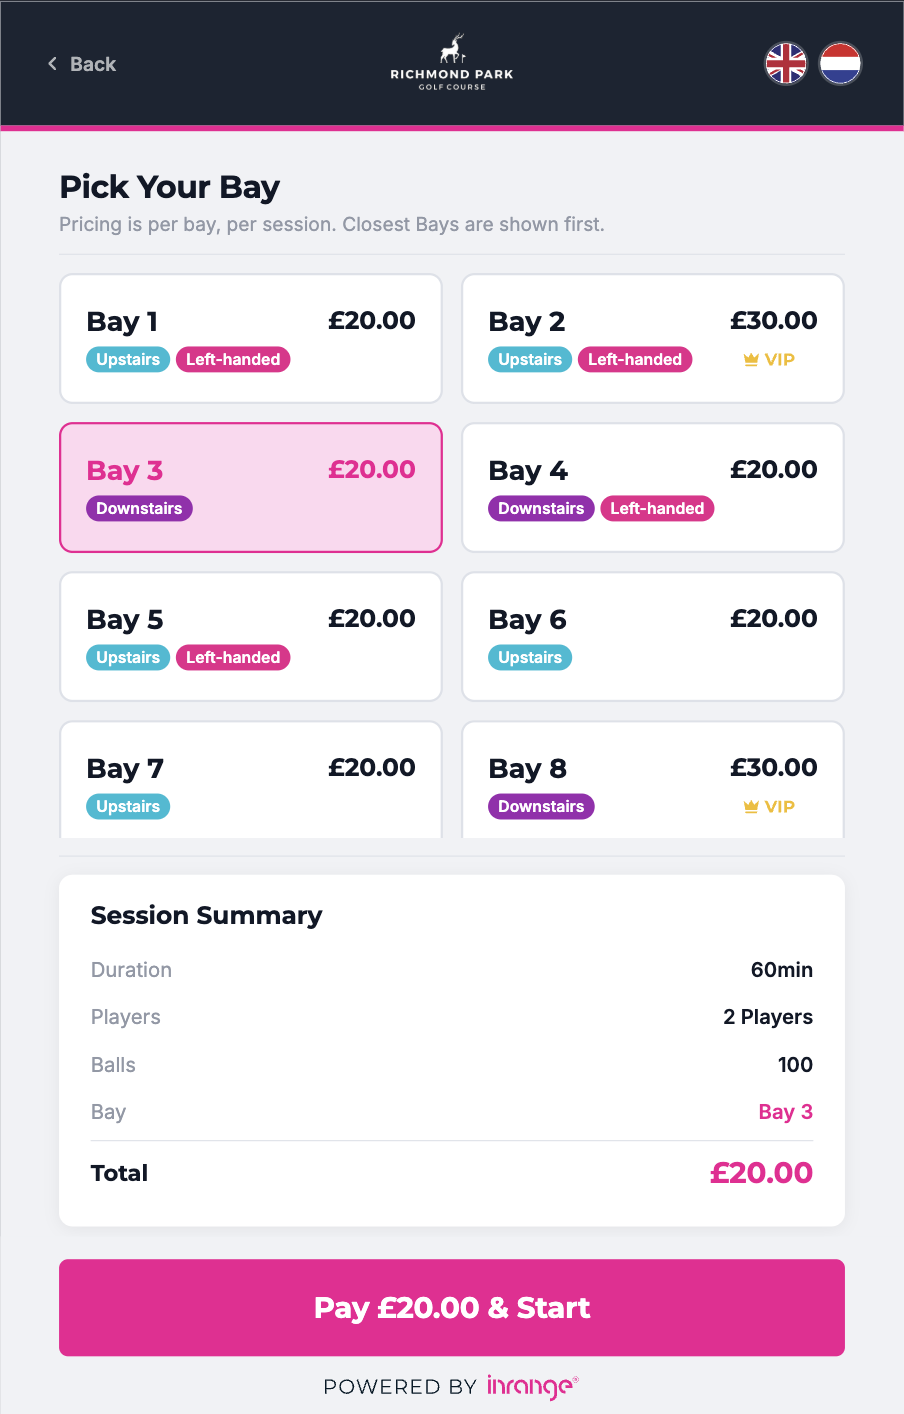Select the Bay 1 card
904x1414 pixels.
pos(250,338)
